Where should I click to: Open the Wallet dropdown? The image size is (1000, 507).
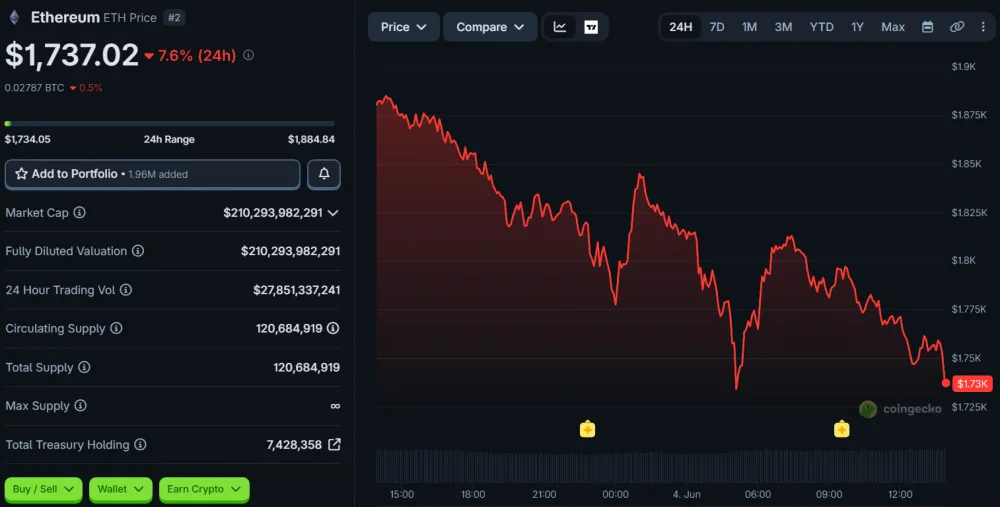tap(121, 489)
